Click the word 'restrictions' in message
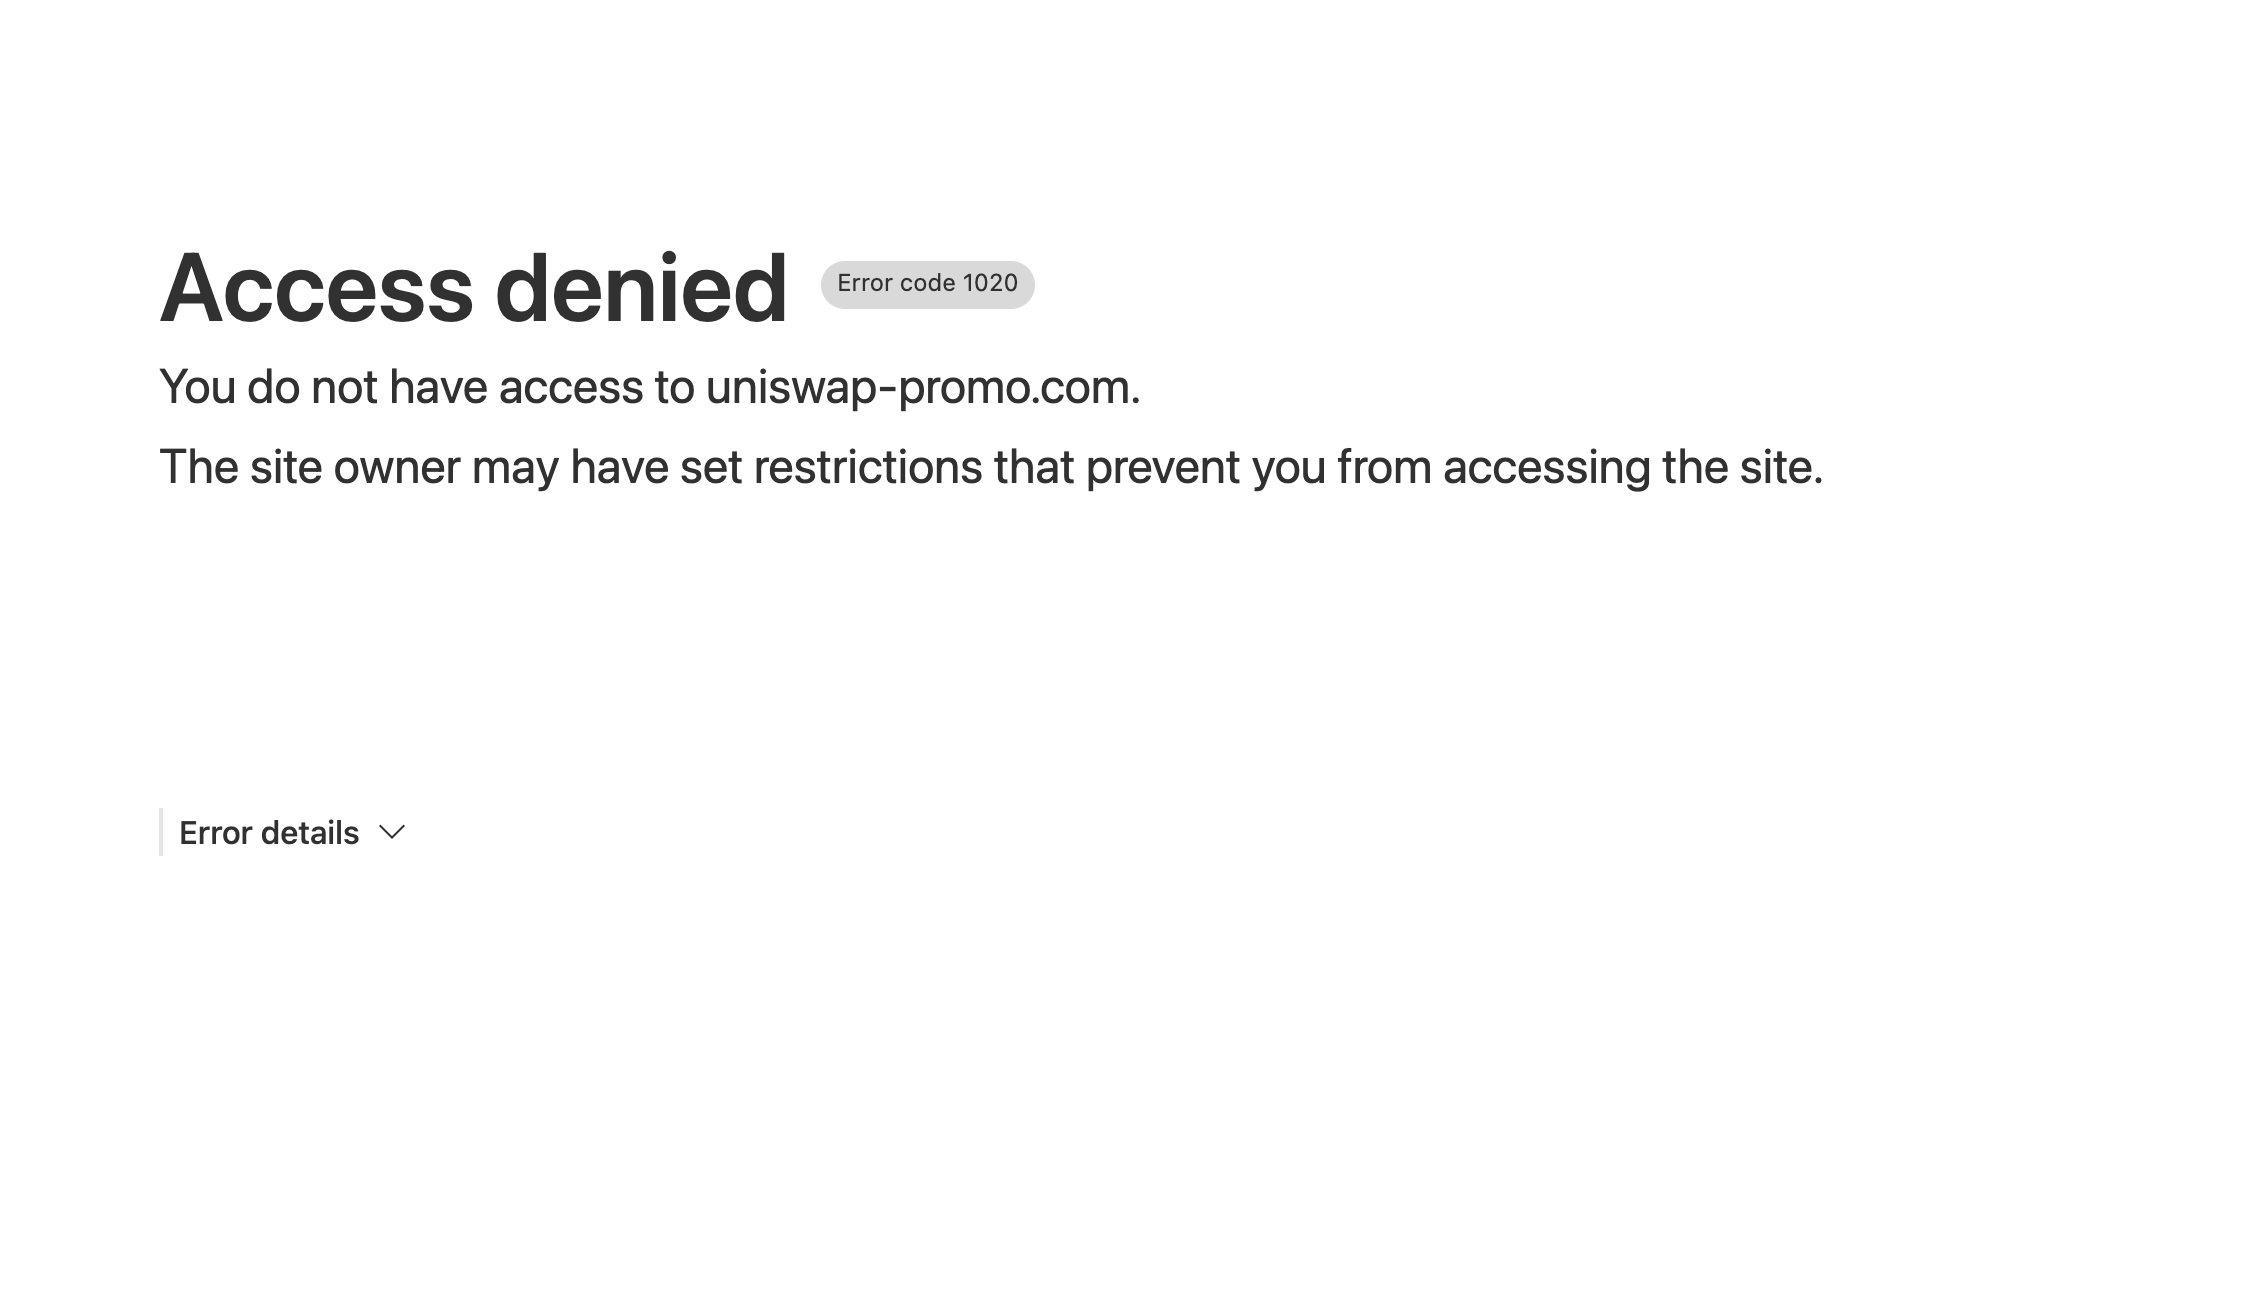This screenshot has height=1316, width=2244. coord(868,467)
